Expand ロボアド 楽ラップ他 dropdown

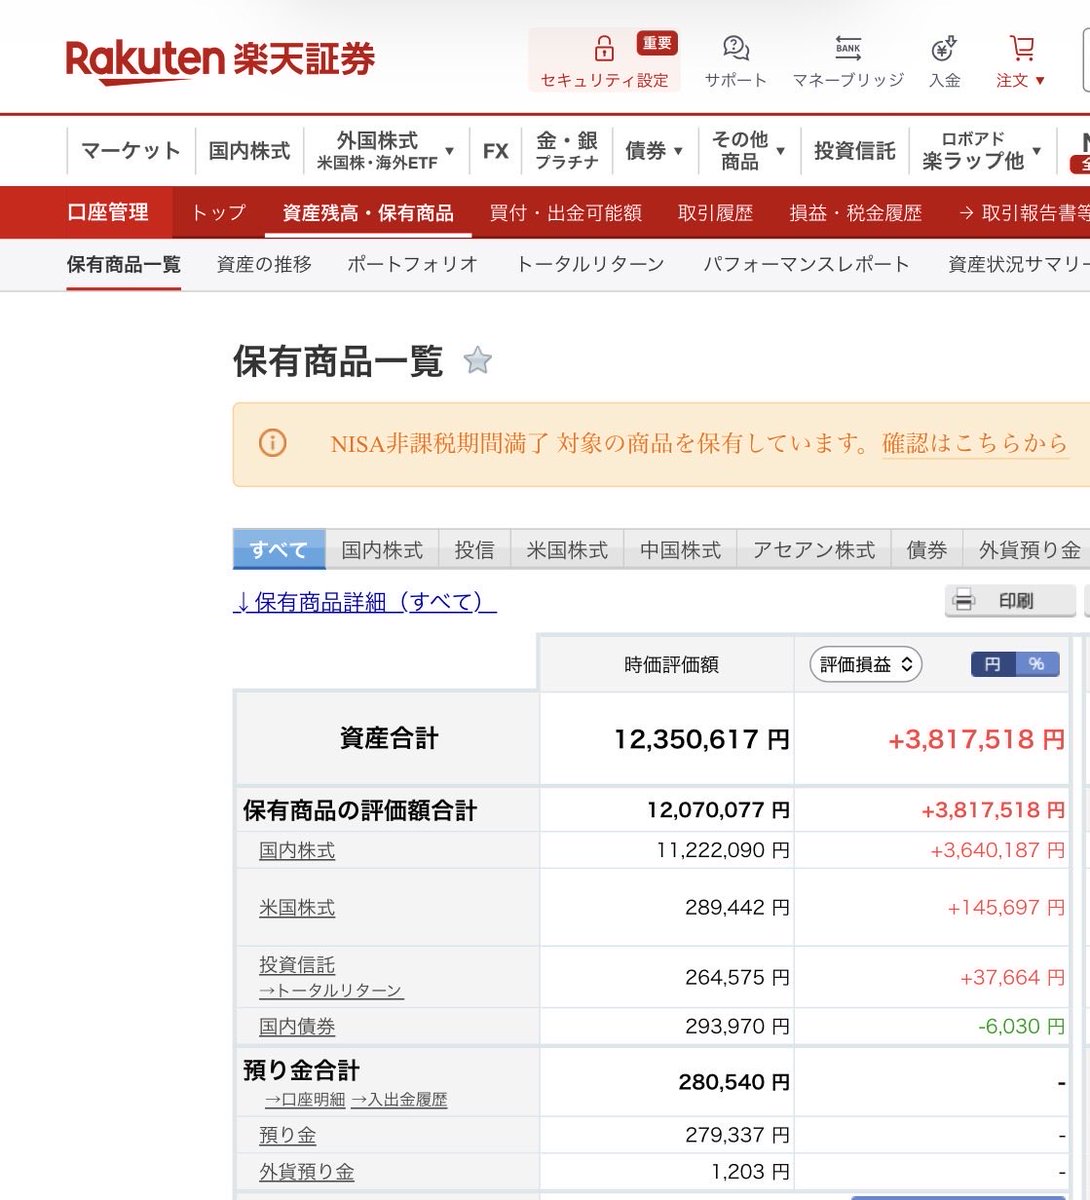(982, 151)
